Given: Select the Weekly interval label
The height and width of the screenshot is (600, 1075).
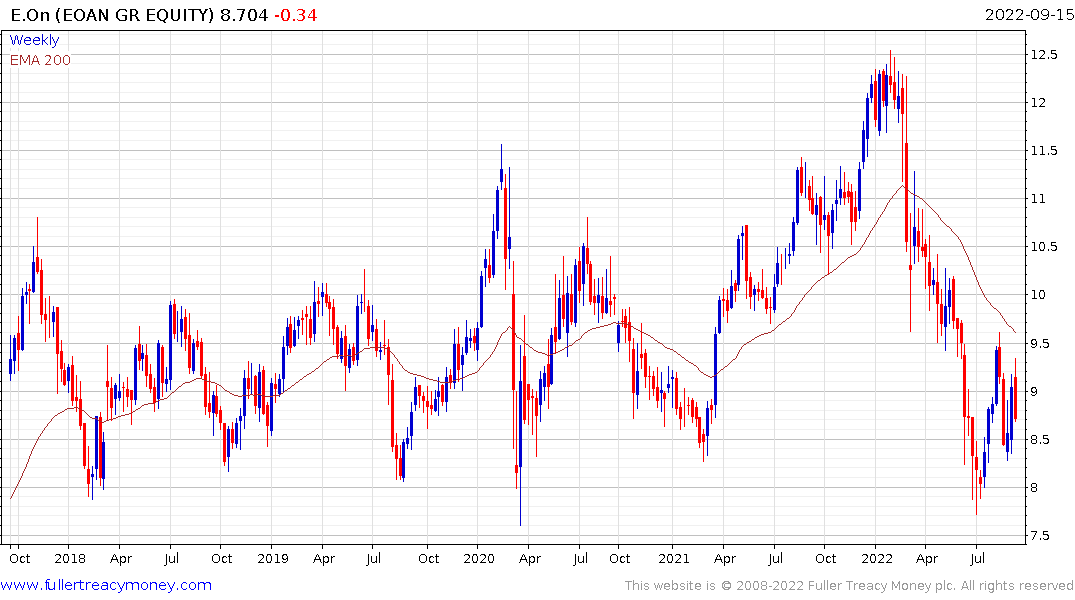Looking at the screenshot, I should [x=34, y=40].
